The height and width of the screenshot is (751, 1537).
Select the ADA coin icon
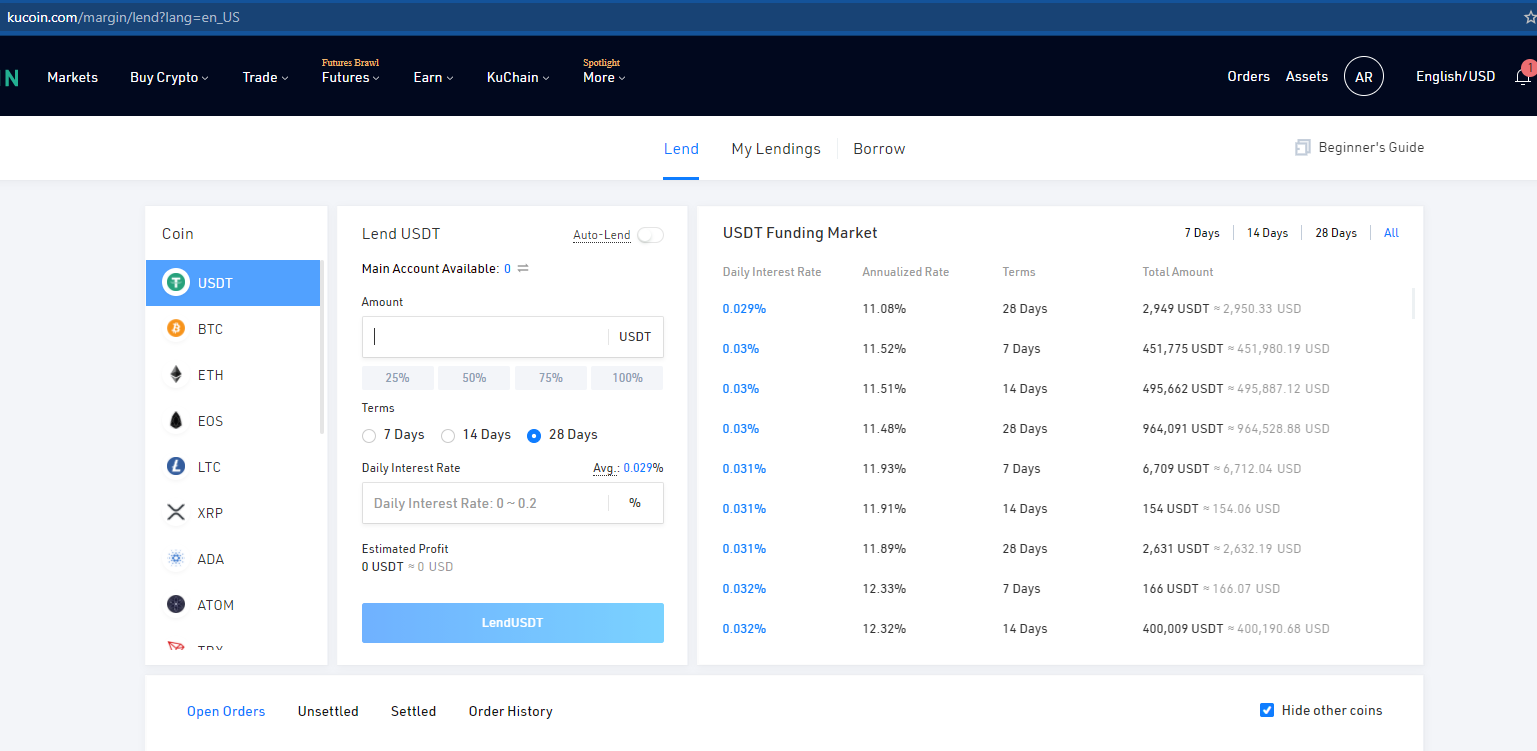(x=176, y=559)
